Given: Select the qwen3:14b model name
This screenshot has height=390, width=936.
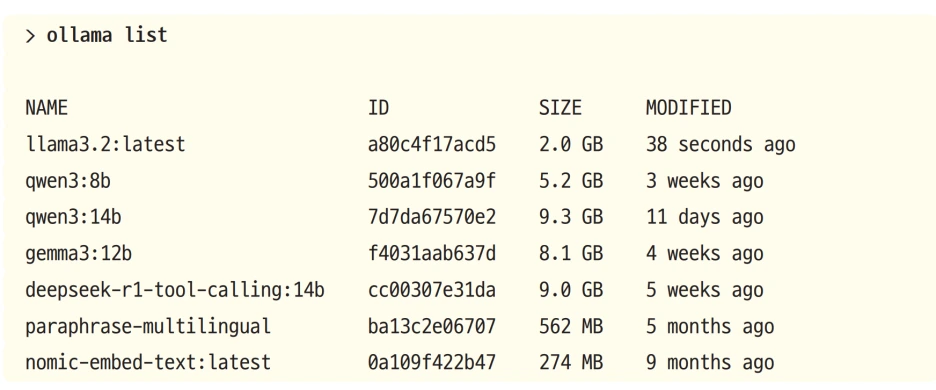Looking at the screenshot, I should (x=73, y=217).
